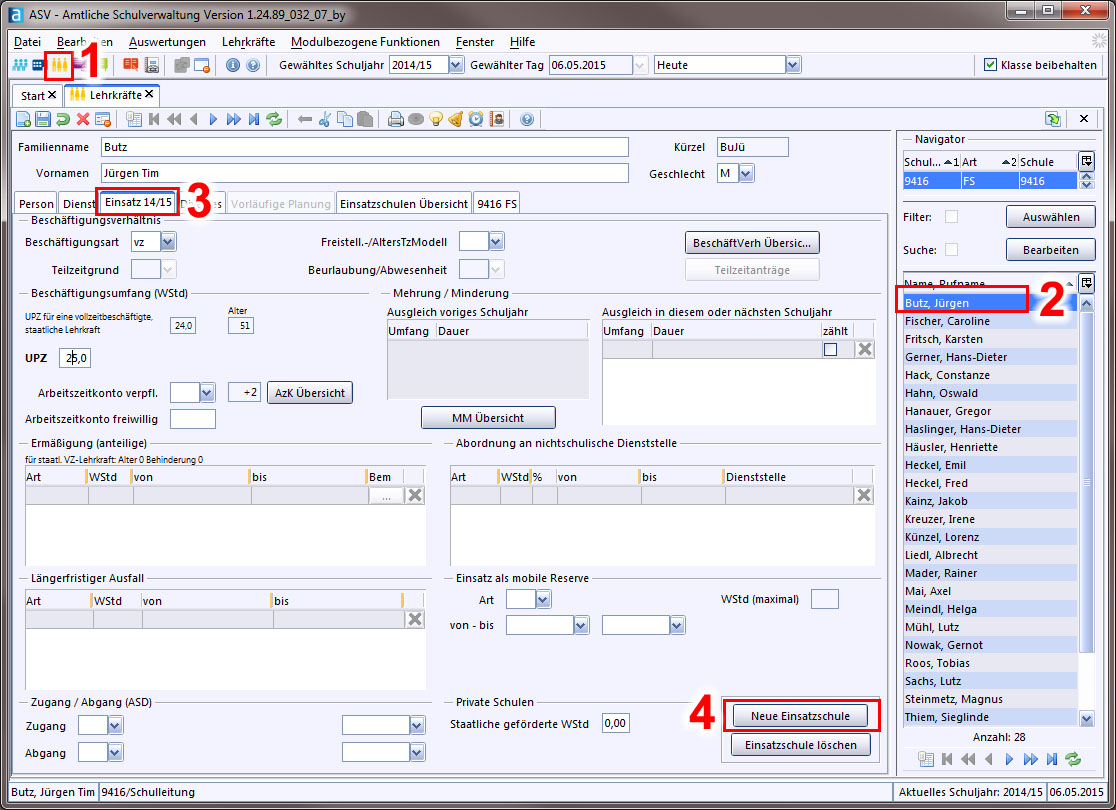Click scroll-down arrow of teacher list
Viewport: 1116px width, 810px height.
coord(1086,718)
